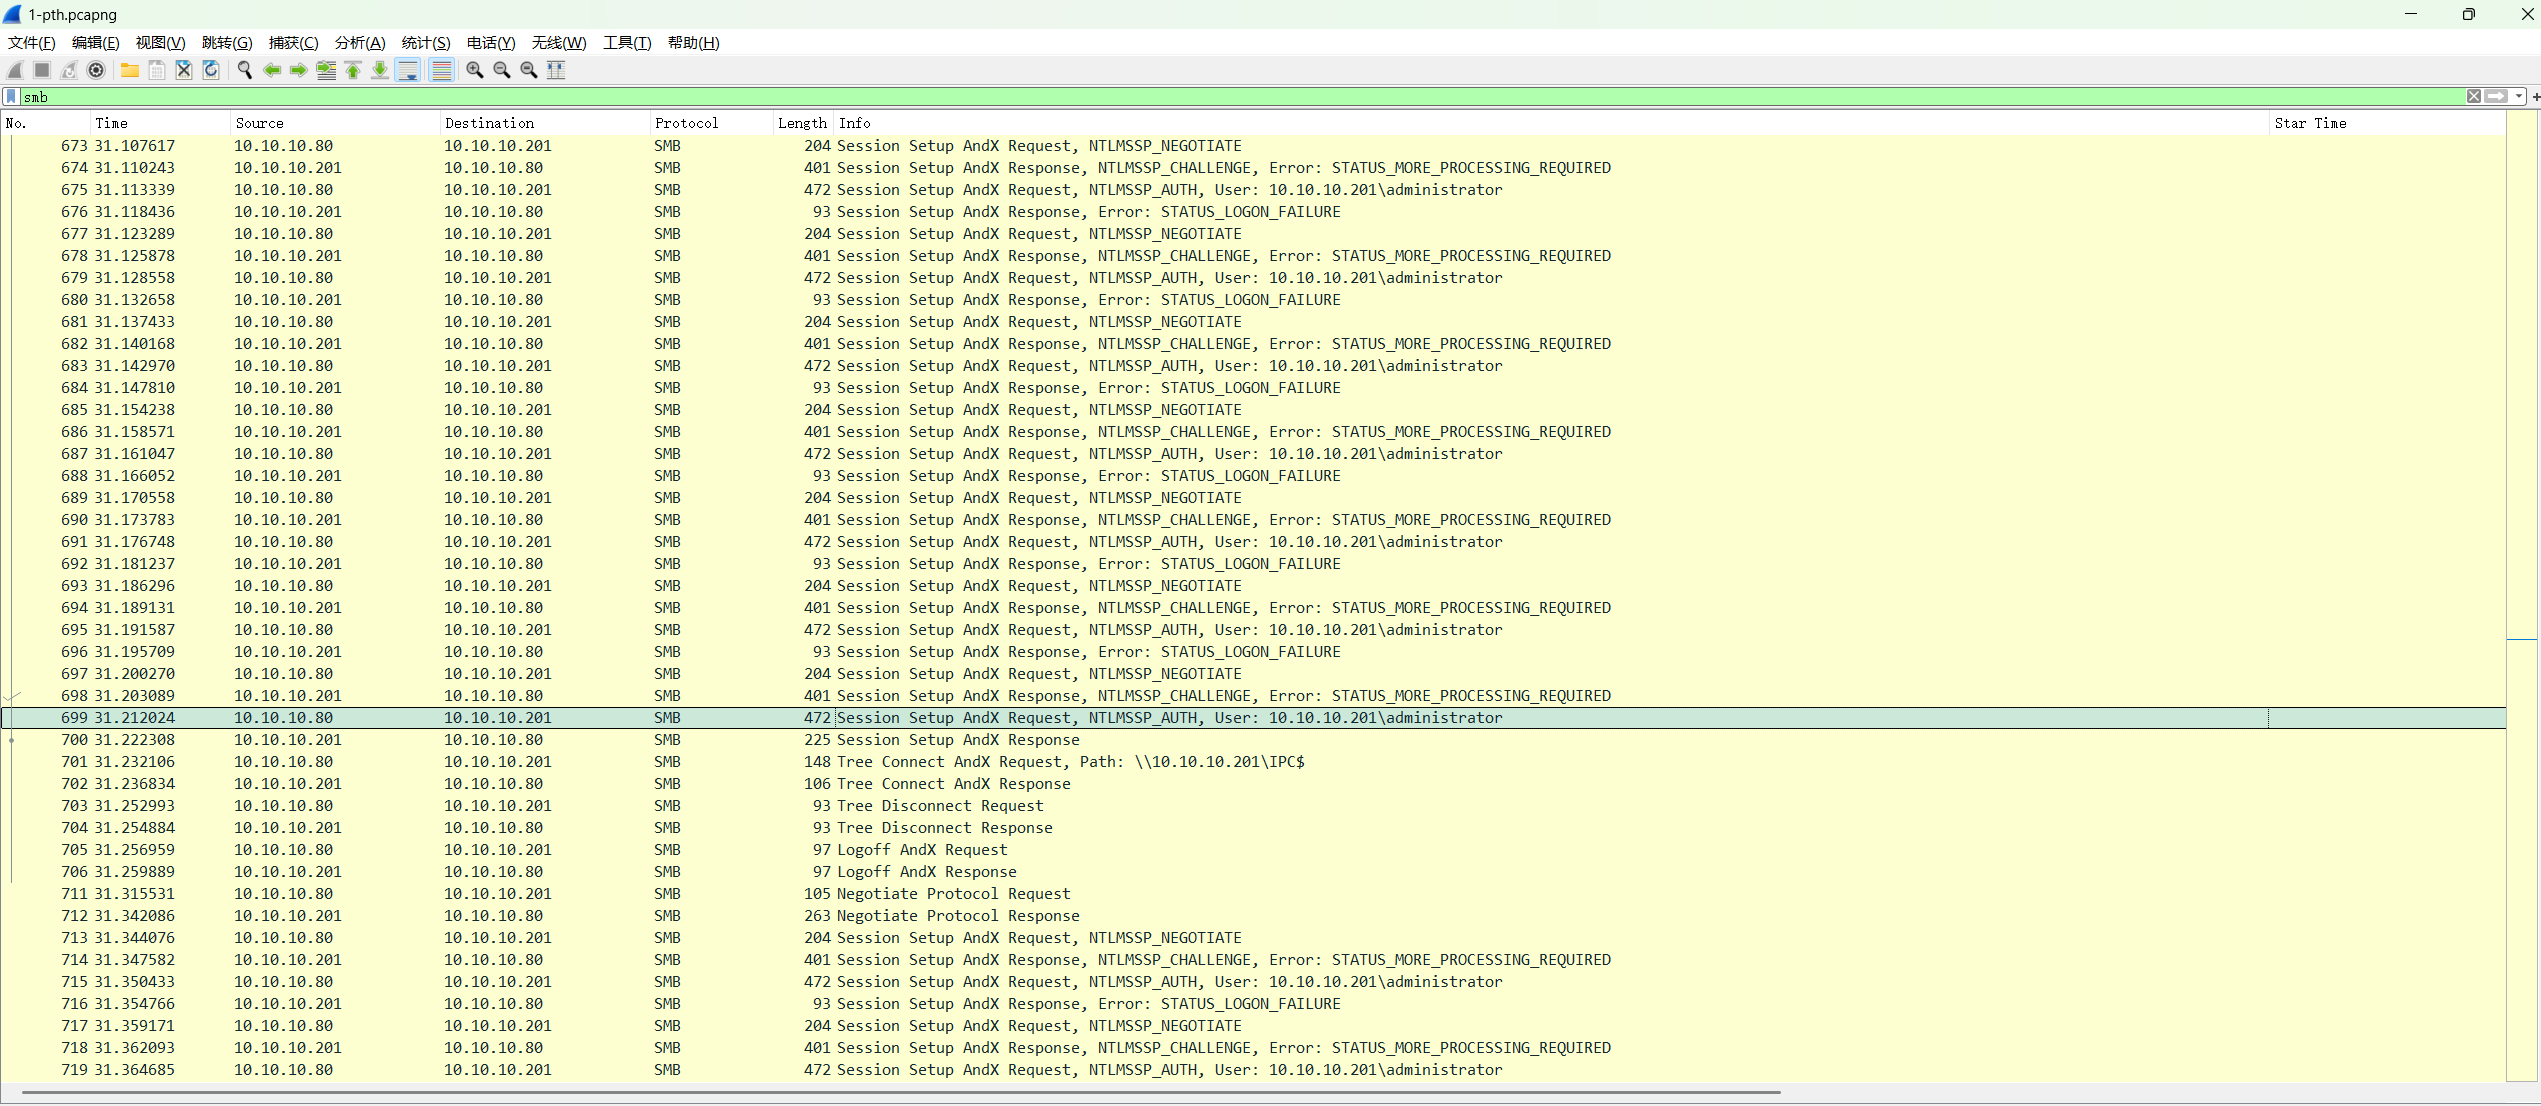Click the find packet magnifier icon
Screen dimensions: 2541x1106
245,70
